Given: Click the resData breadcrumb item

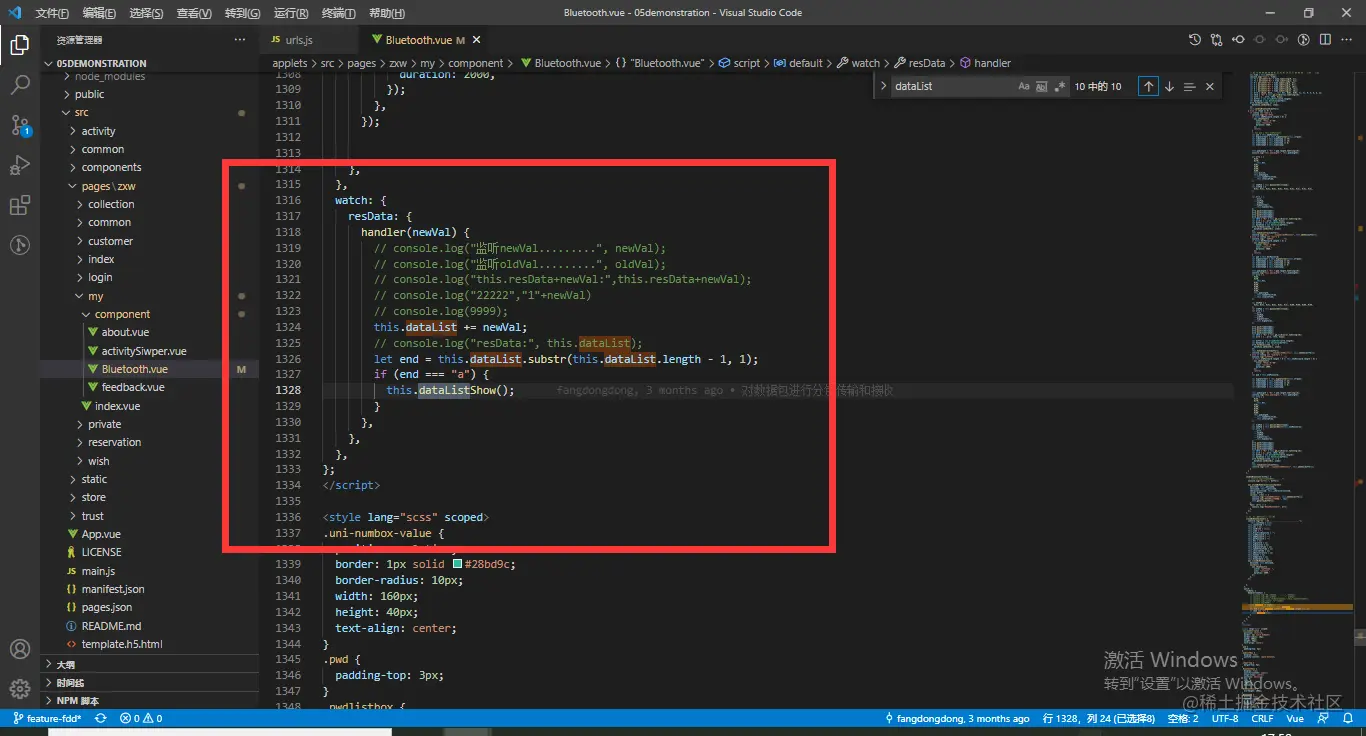Looking at the screenshot, I should (919, 63).
